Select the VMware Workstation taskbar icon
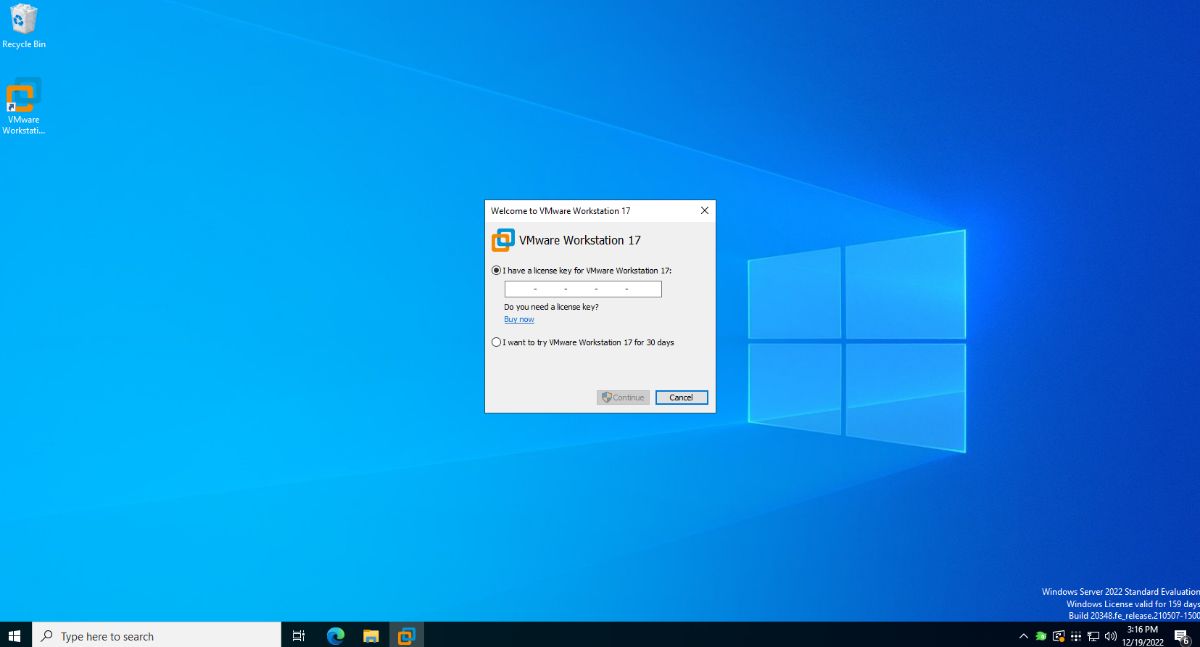 point(406,635)
